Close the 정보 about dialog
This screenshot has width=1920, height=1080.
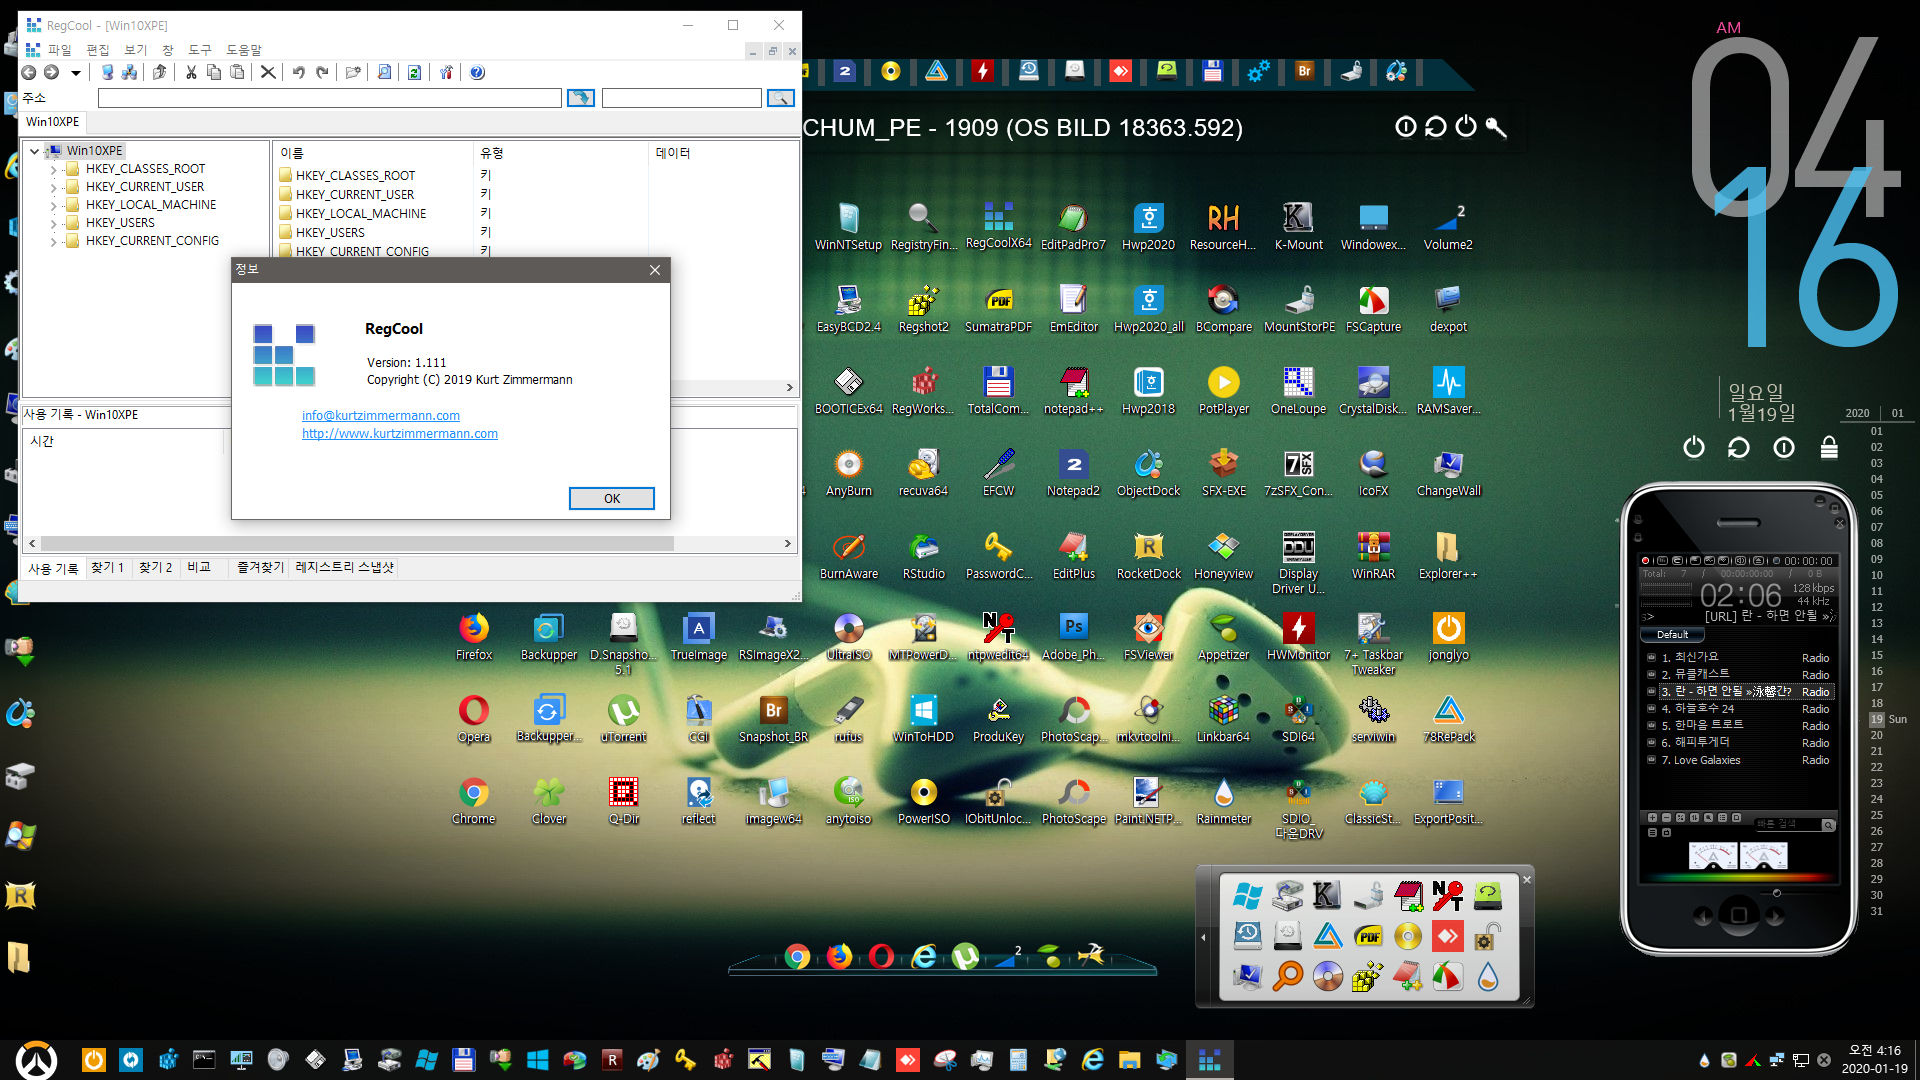(655, 270)
